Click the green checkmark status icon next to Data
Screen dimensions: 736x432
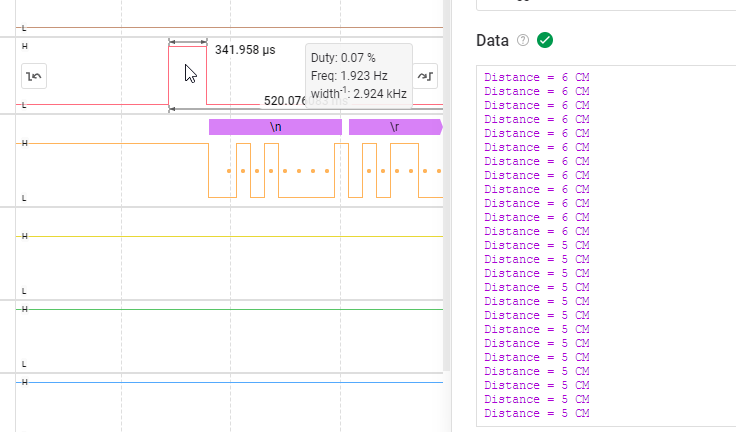[545, 40]
